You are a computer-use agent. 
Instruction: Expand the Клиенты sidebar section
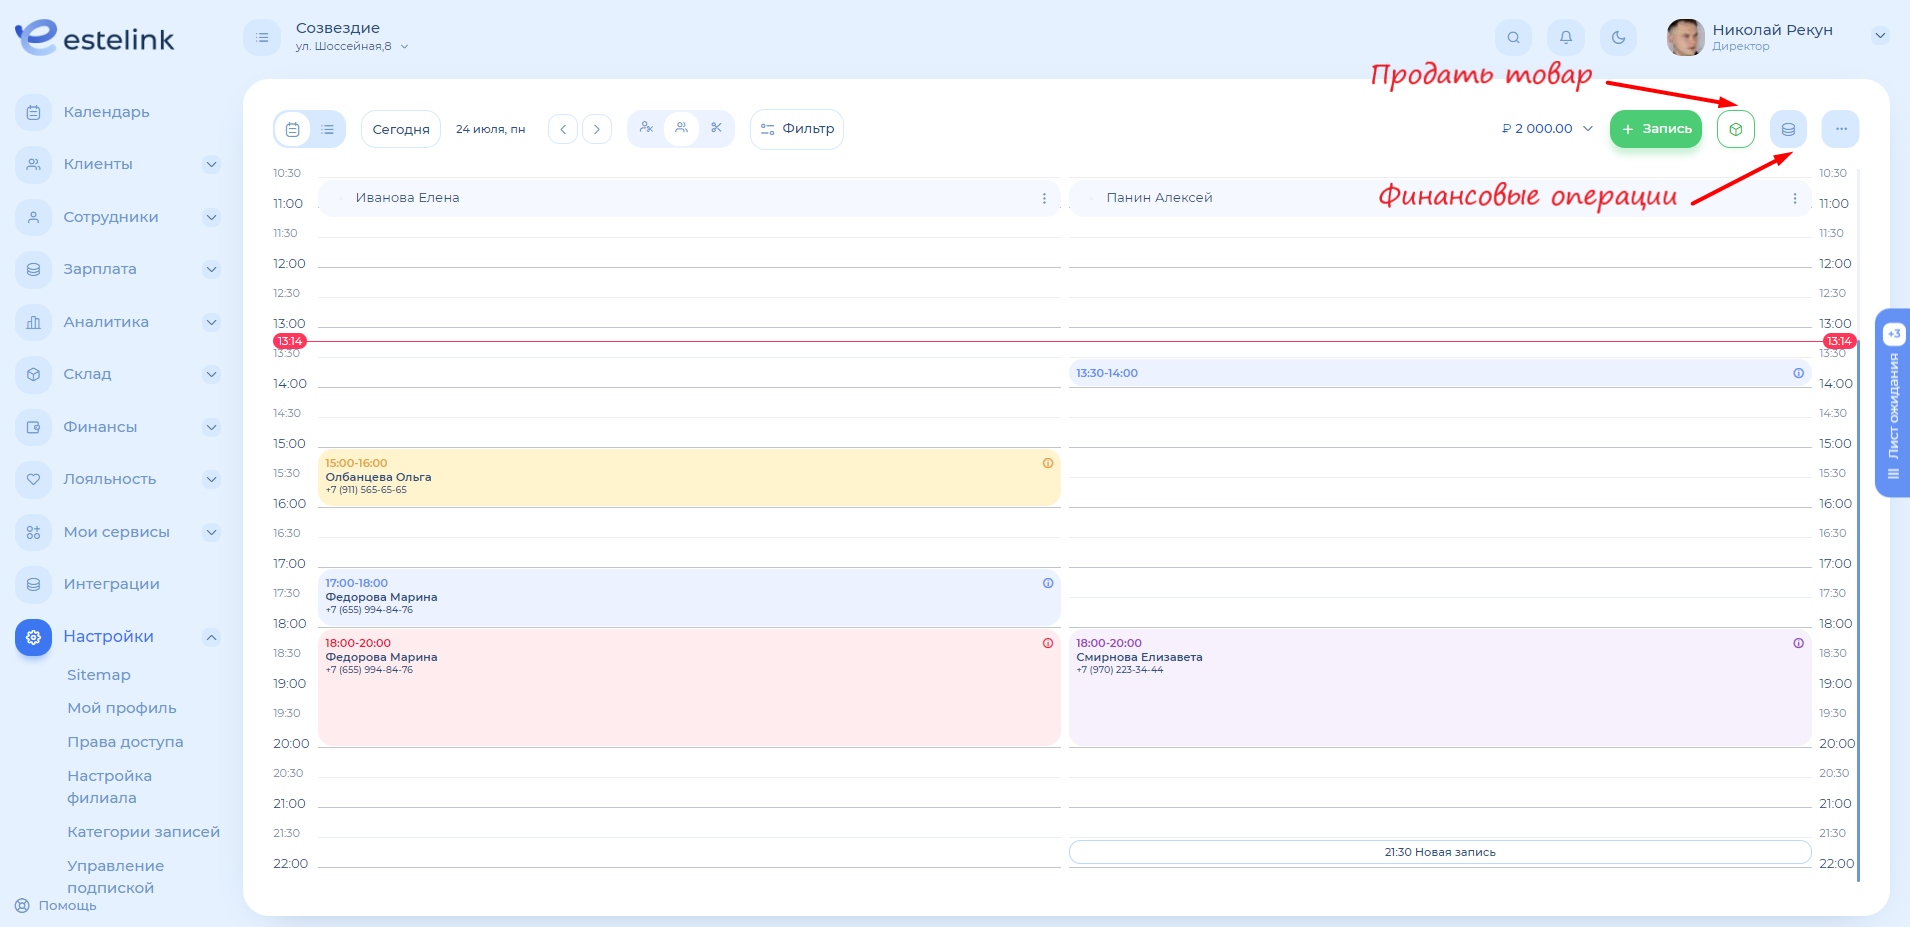[x=211, y=164]
